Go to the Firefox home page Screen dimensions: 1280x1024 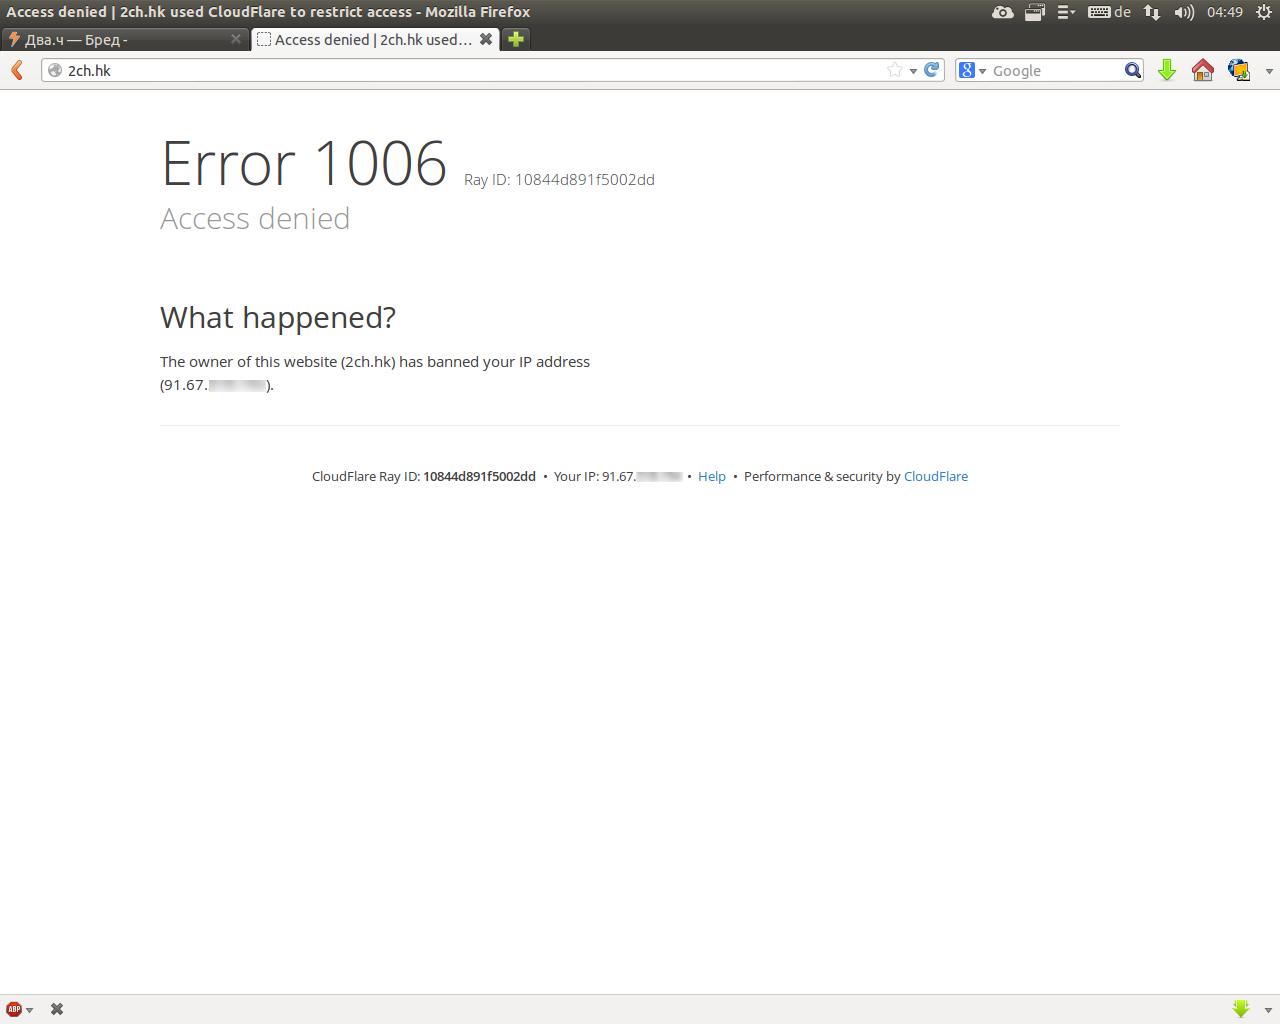tap(1203, 70)
